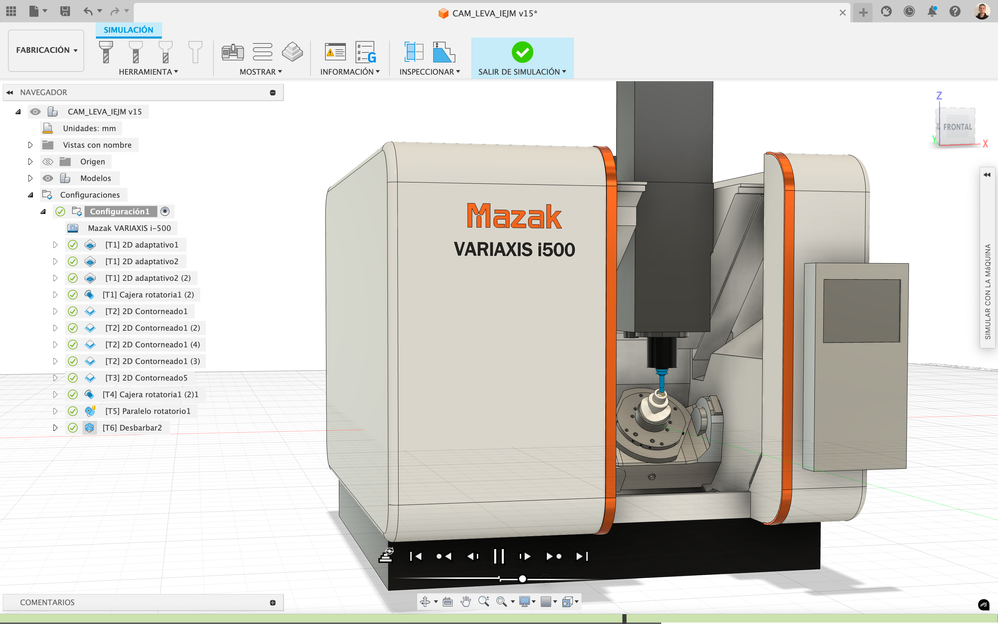Click the green Salir de Simulación checkmark
The image size is (998, 624).
[x=522, y=52]
